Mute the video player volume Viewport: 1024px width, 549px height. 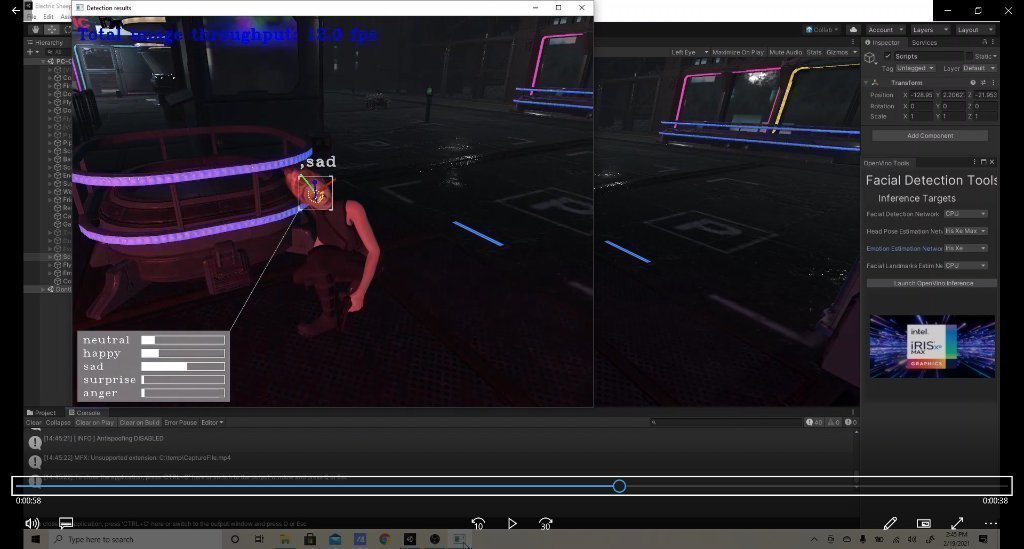tap(31, 524)
